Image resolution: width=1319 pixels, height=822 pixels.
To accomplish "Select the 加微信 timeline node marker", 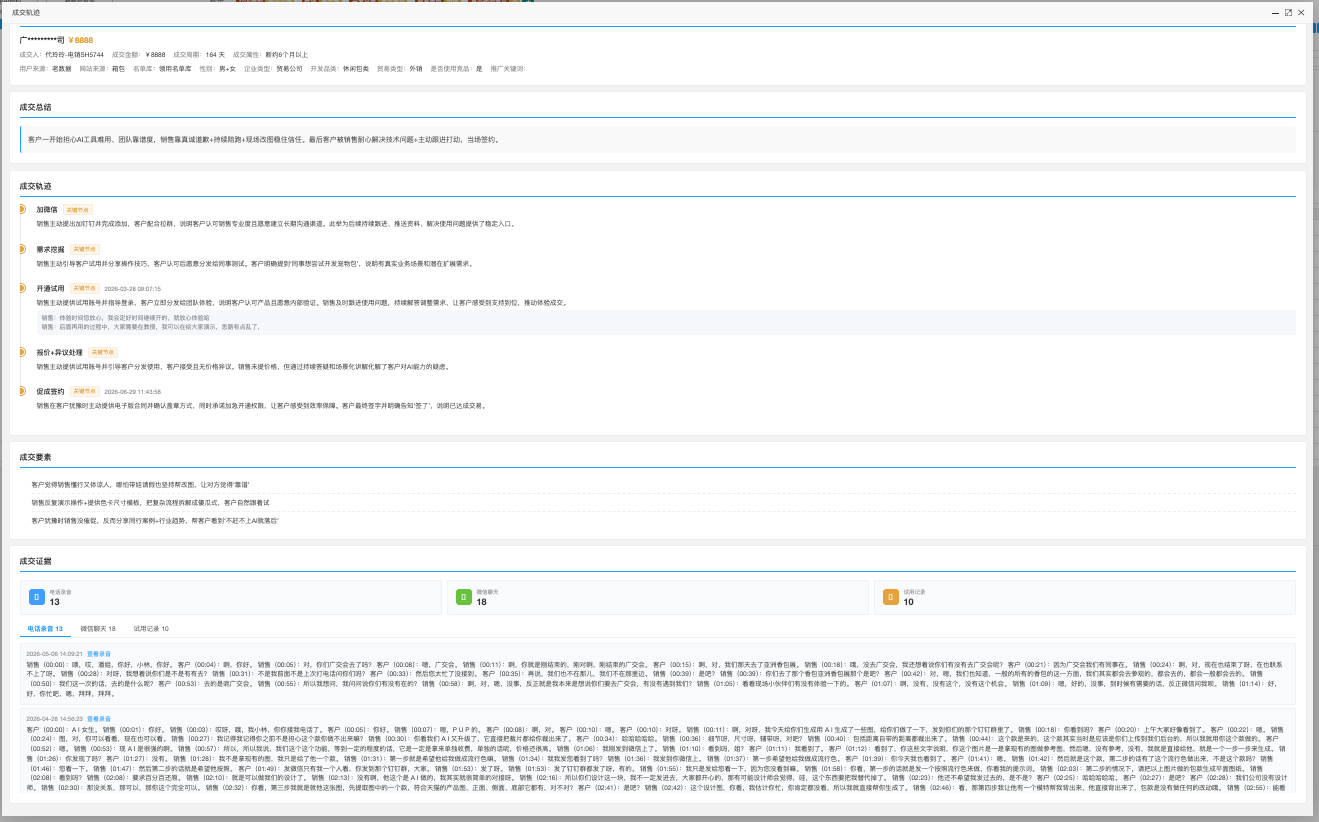I will (x=21, y=210).
